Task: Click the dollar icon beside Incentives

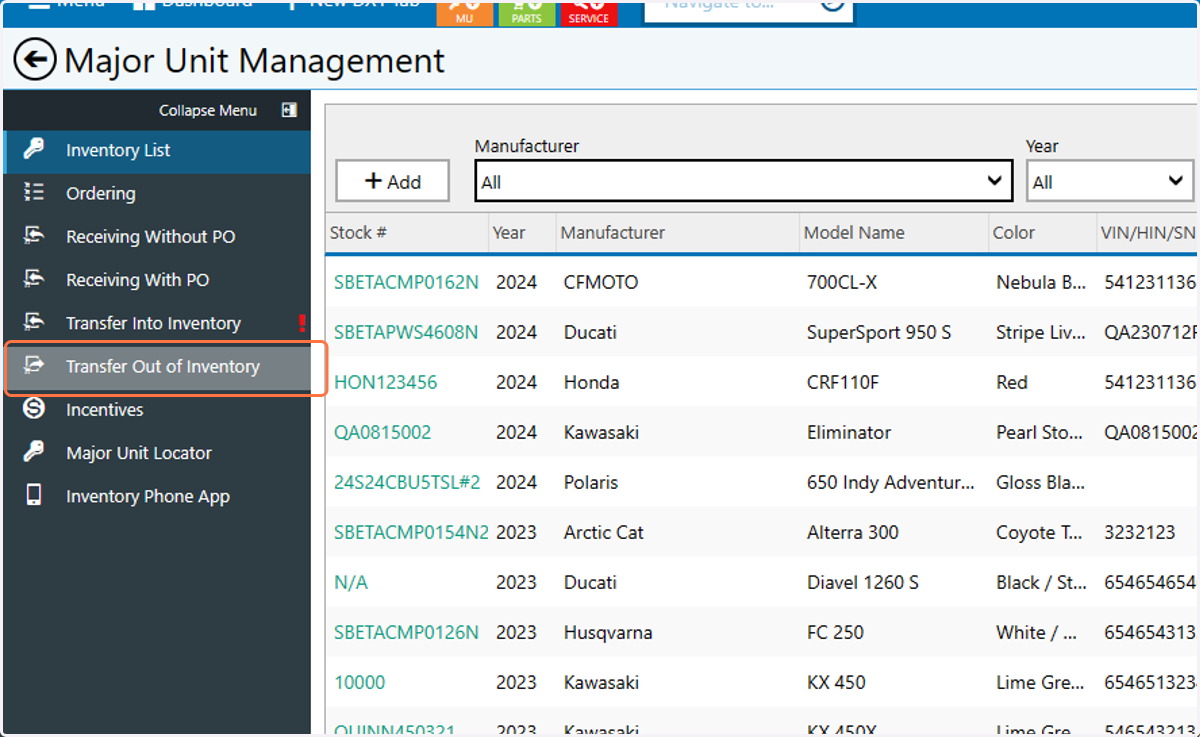Action: tap(34, 409)
